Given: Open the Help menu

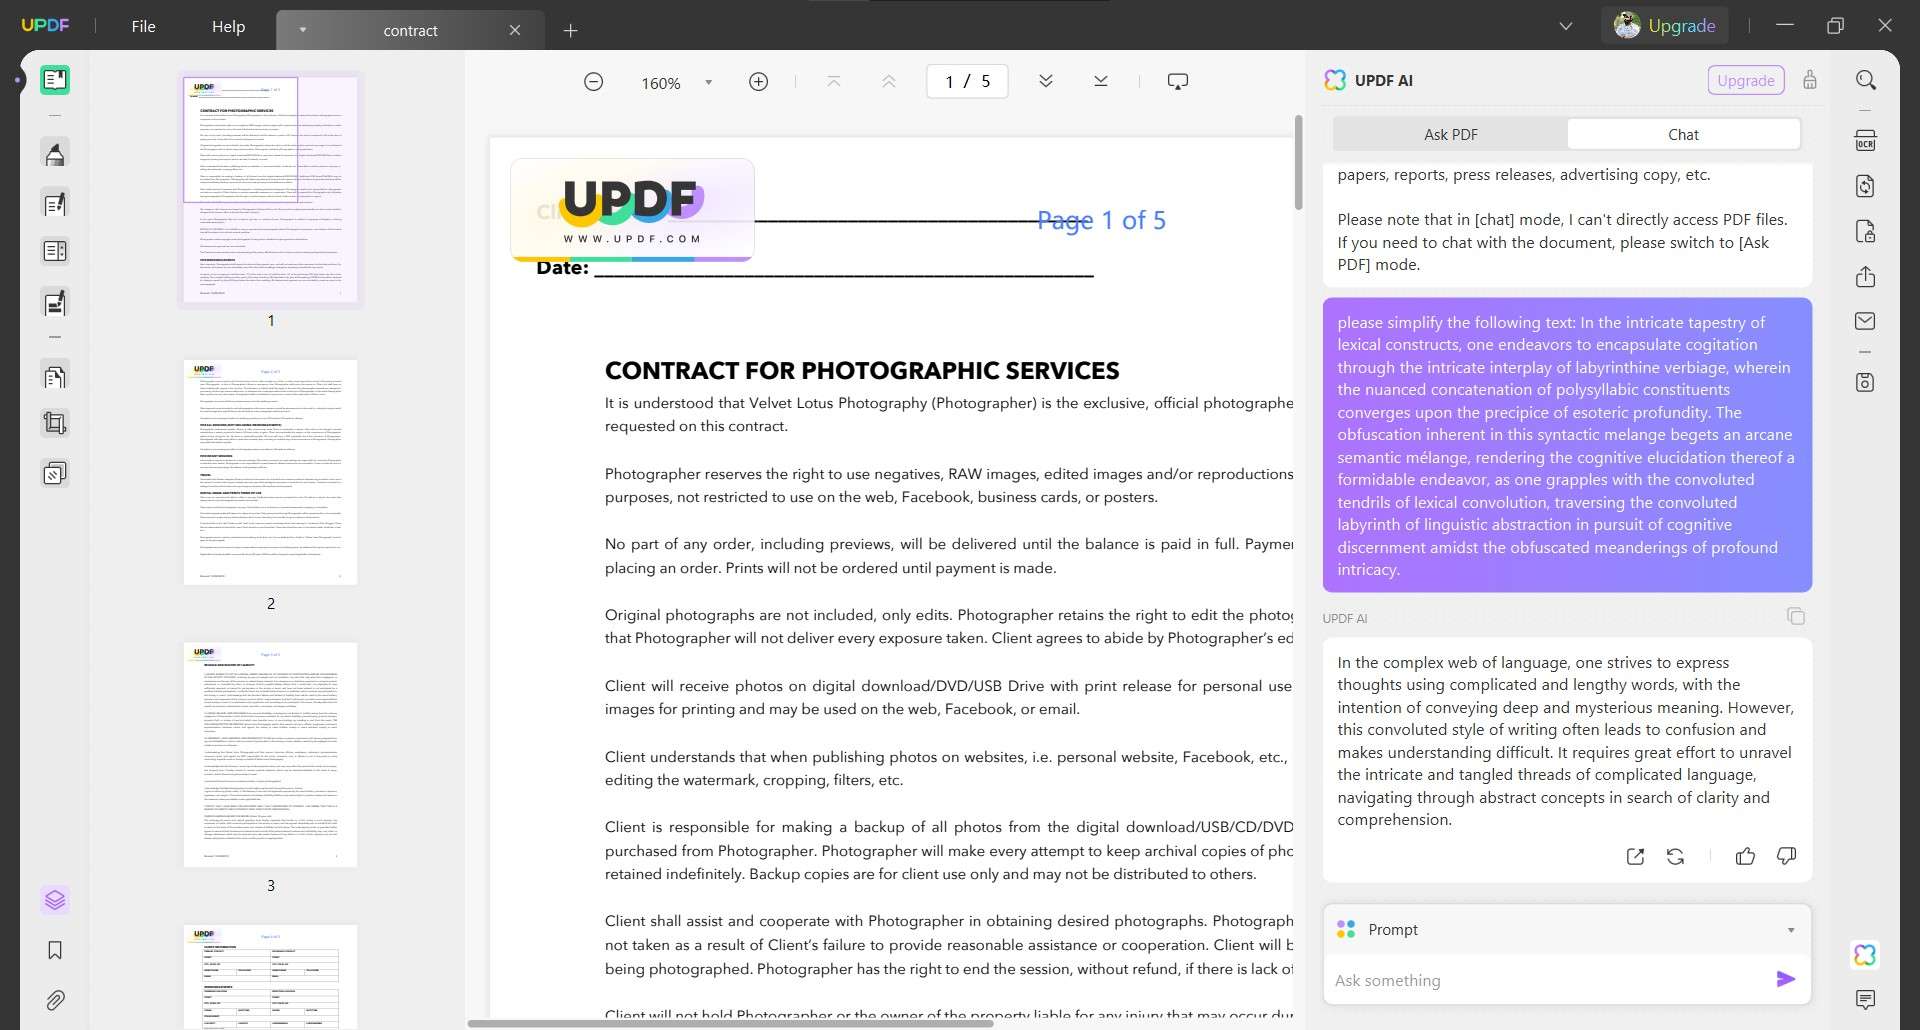Looking at the screenshot, I should click(228, 26).
